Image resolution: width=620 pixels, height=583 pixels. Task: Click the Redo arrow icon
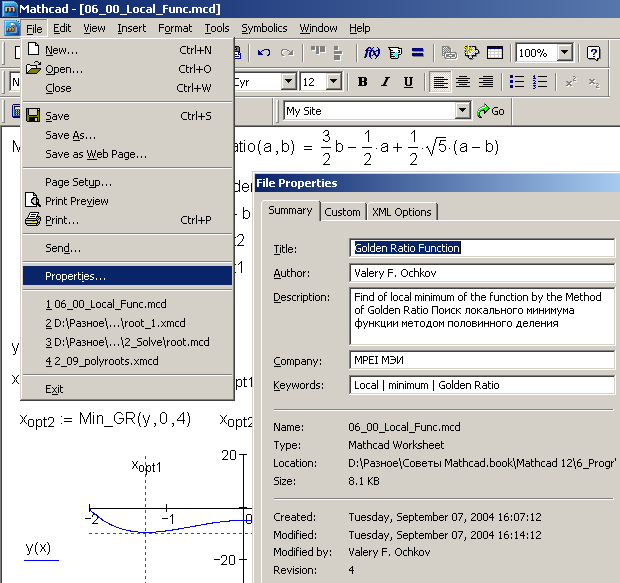click(287, 53)
